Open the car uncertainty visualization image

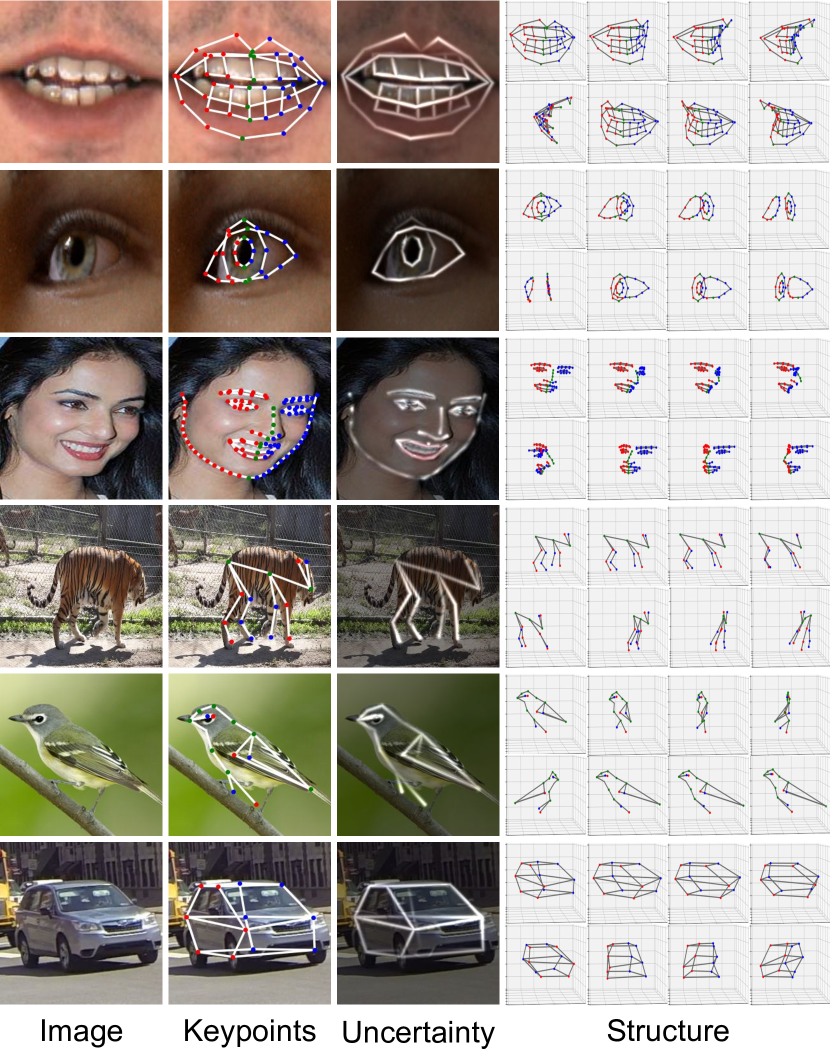(418, 924)
